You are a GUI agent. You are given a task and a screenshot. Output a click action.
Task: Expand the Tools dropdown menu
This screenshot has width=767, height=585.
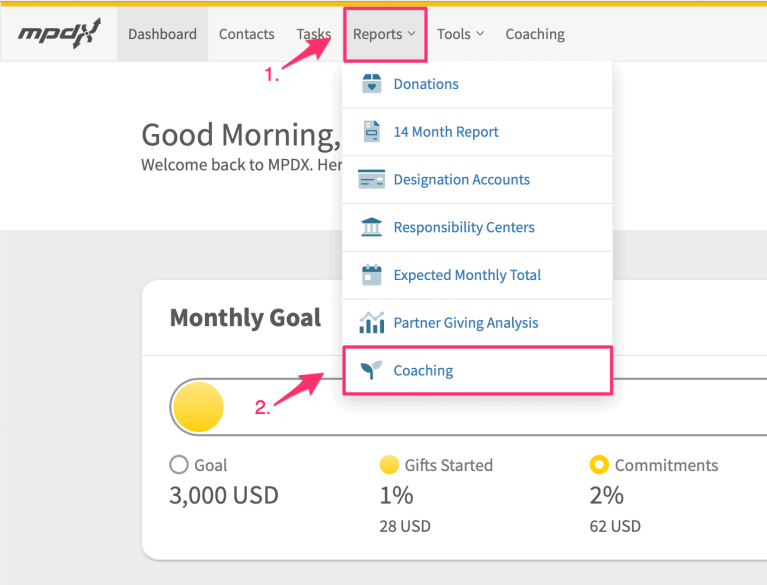tap(460, 34)
